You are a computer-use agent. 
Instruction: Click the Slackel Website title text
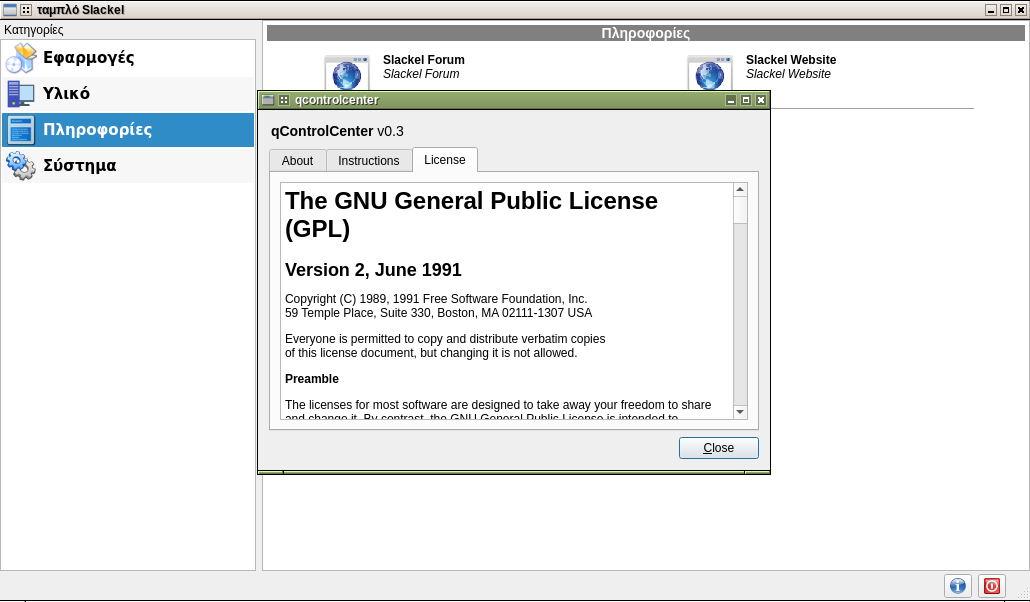point(791,60)
